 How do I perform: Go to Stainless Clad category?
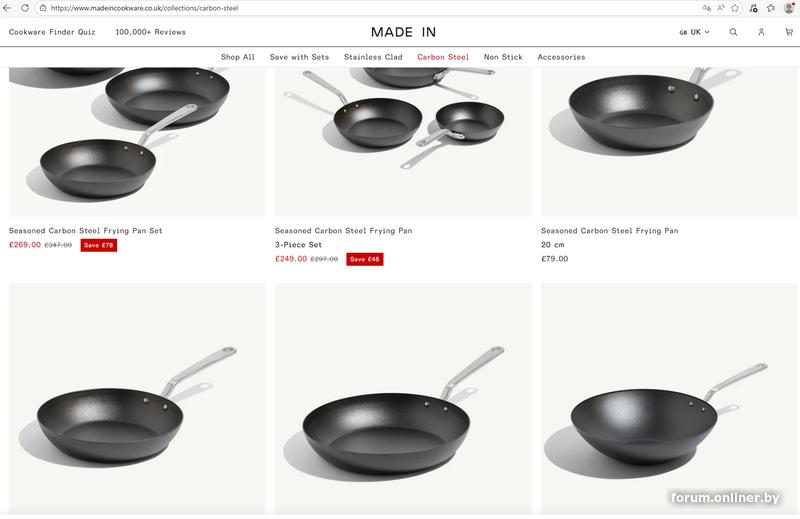373,57
